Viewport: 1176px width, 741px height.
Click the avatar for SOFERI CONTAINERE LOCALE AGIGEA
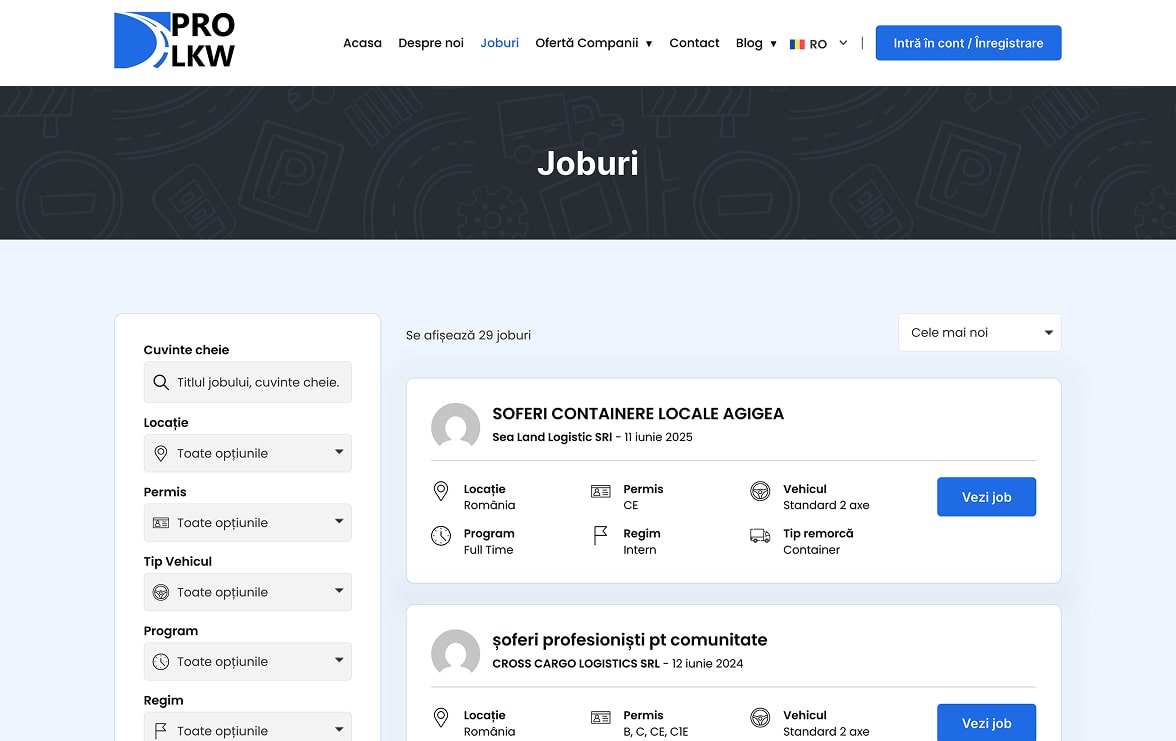point(455,427)
